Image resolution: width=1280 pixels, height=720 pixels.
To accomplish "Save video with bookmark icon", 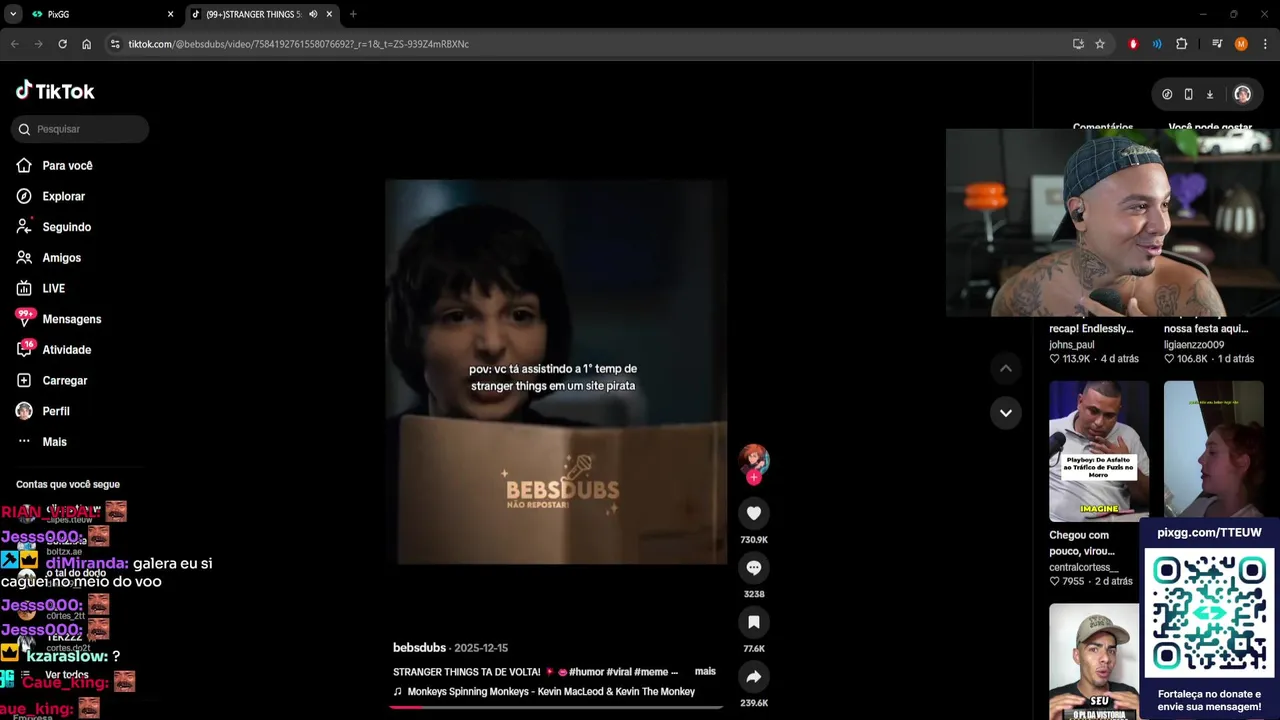I will (754, 622).
